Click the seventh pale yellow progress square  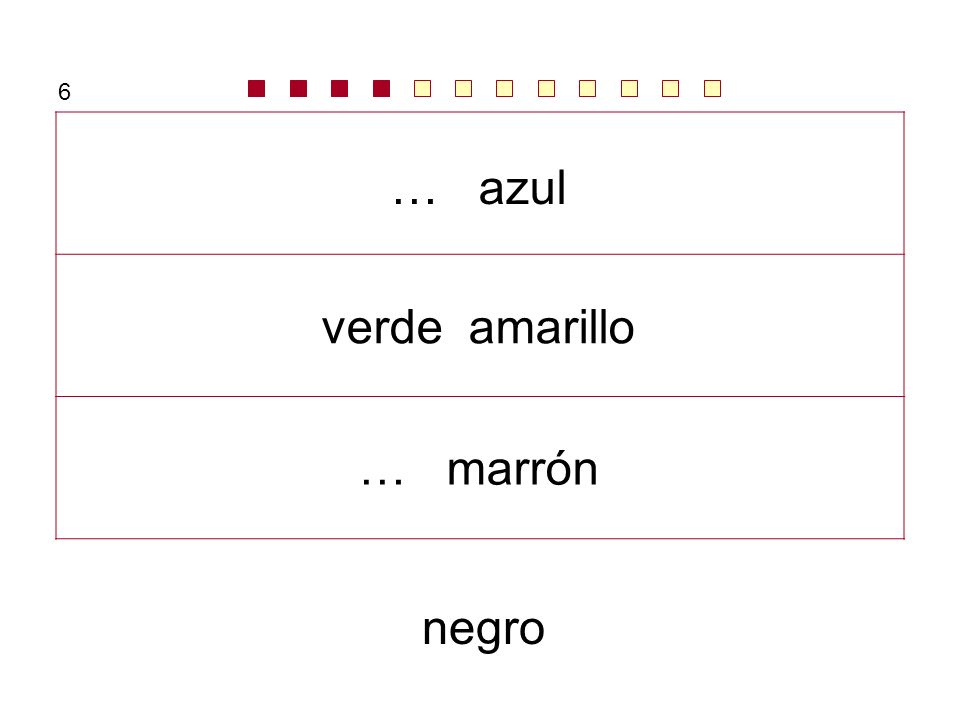tap(670, 89)
